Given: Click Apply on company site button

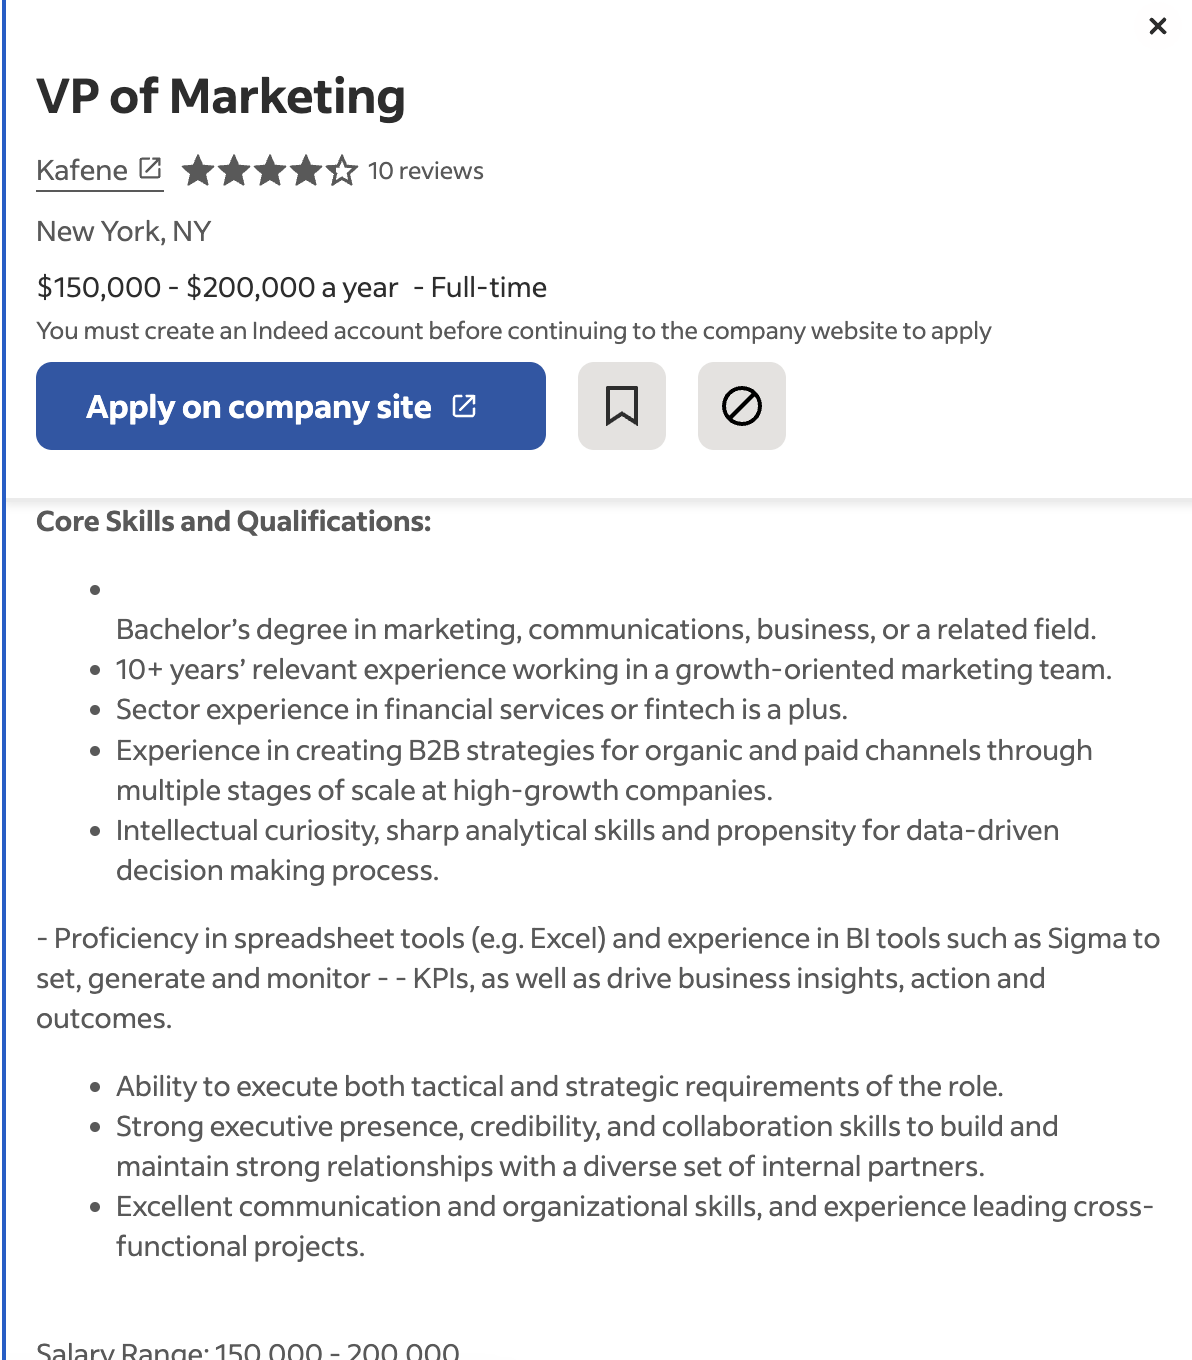Looking at the screenshot, I should coord(291,406).
